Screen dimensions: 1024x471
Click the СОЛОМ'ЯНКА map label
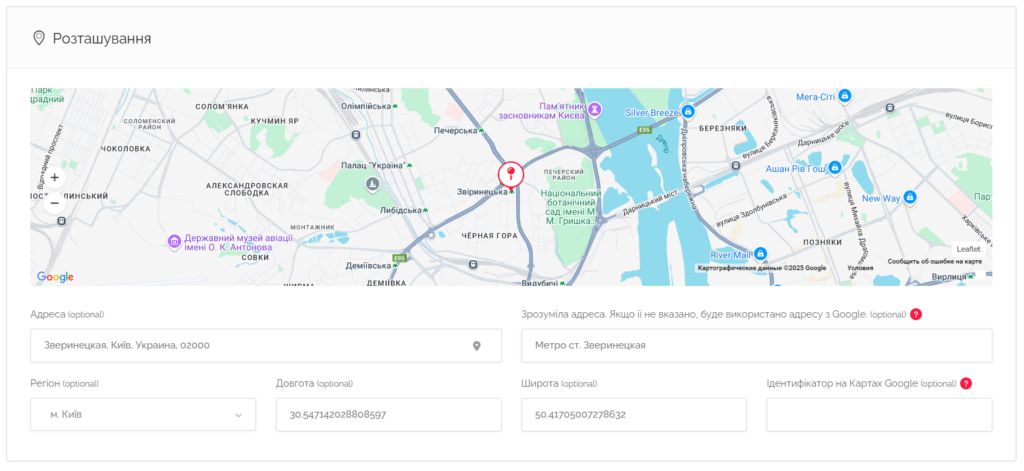coord(222,106)
